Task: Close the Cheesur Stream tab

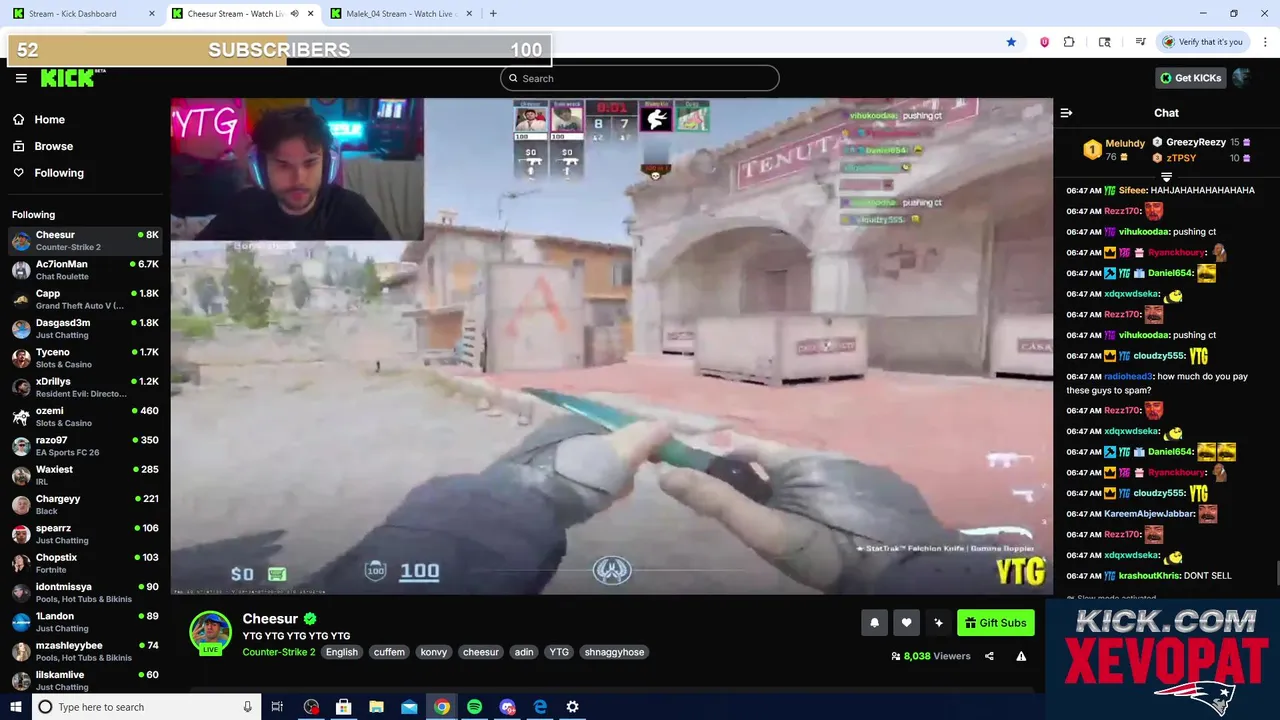Action: click(x=311, y=14)
